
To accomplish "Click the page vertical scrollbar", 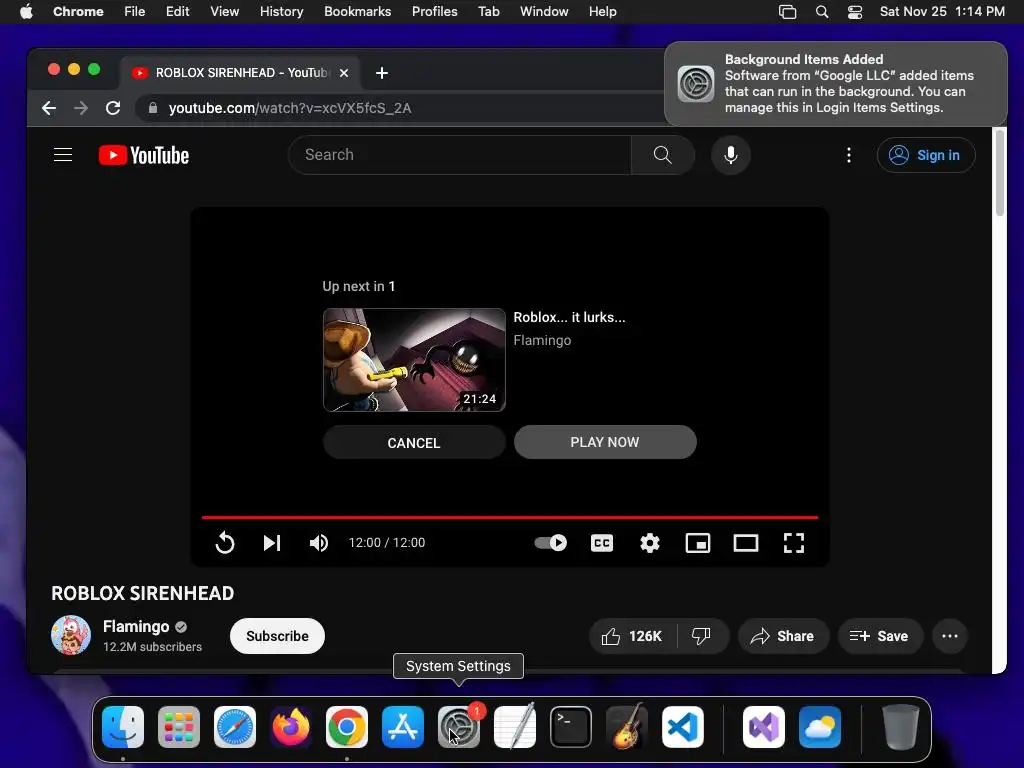I will tap(999, 172).
